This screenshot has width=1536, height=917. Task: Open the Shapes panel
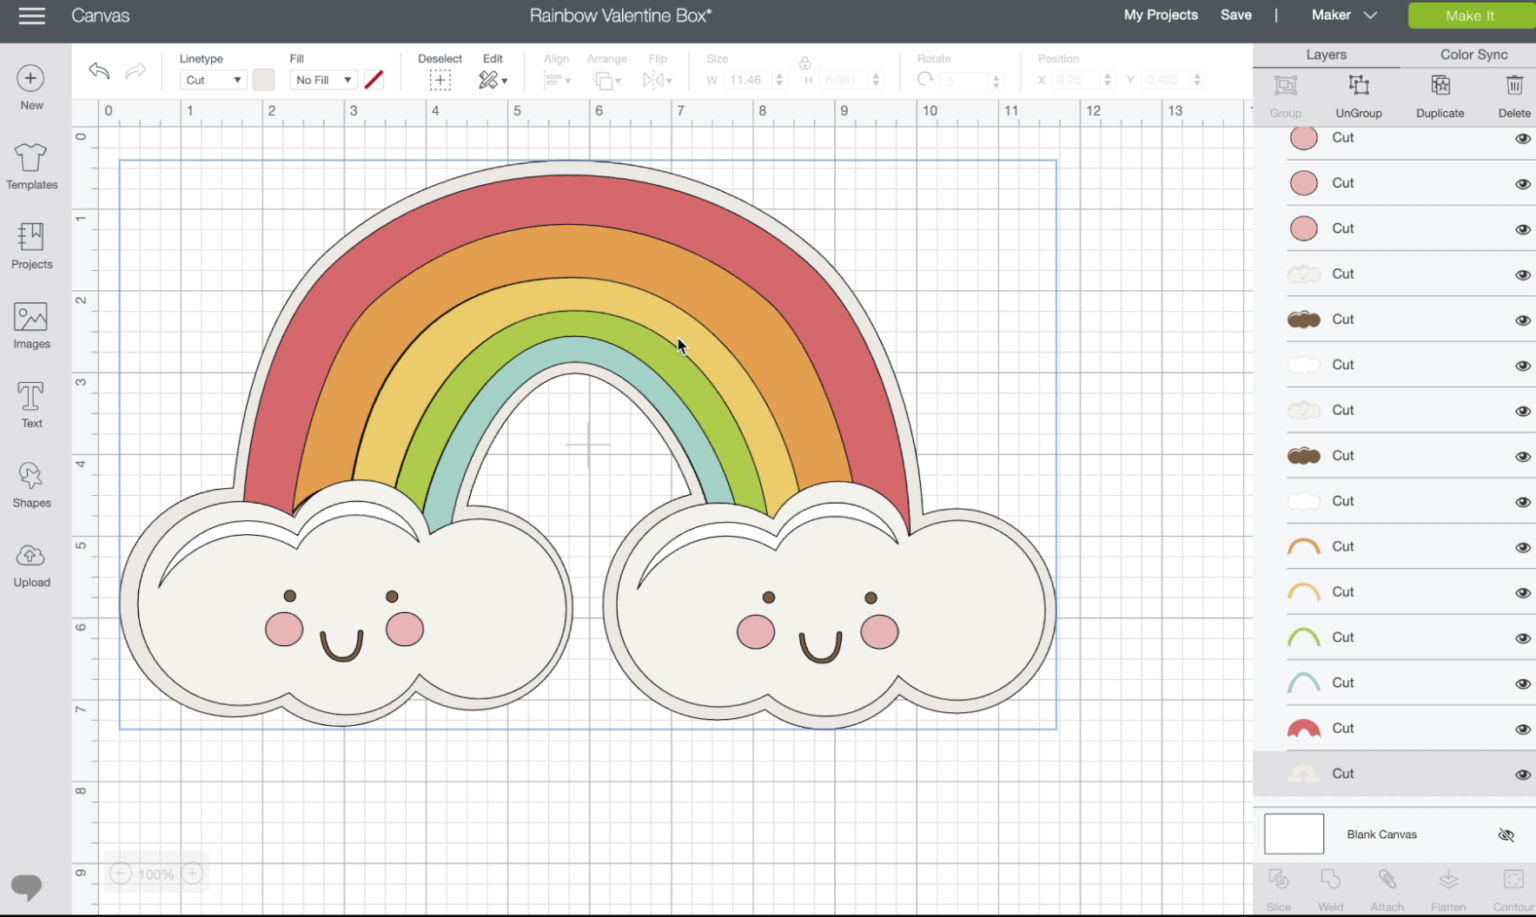click(30, 485)
